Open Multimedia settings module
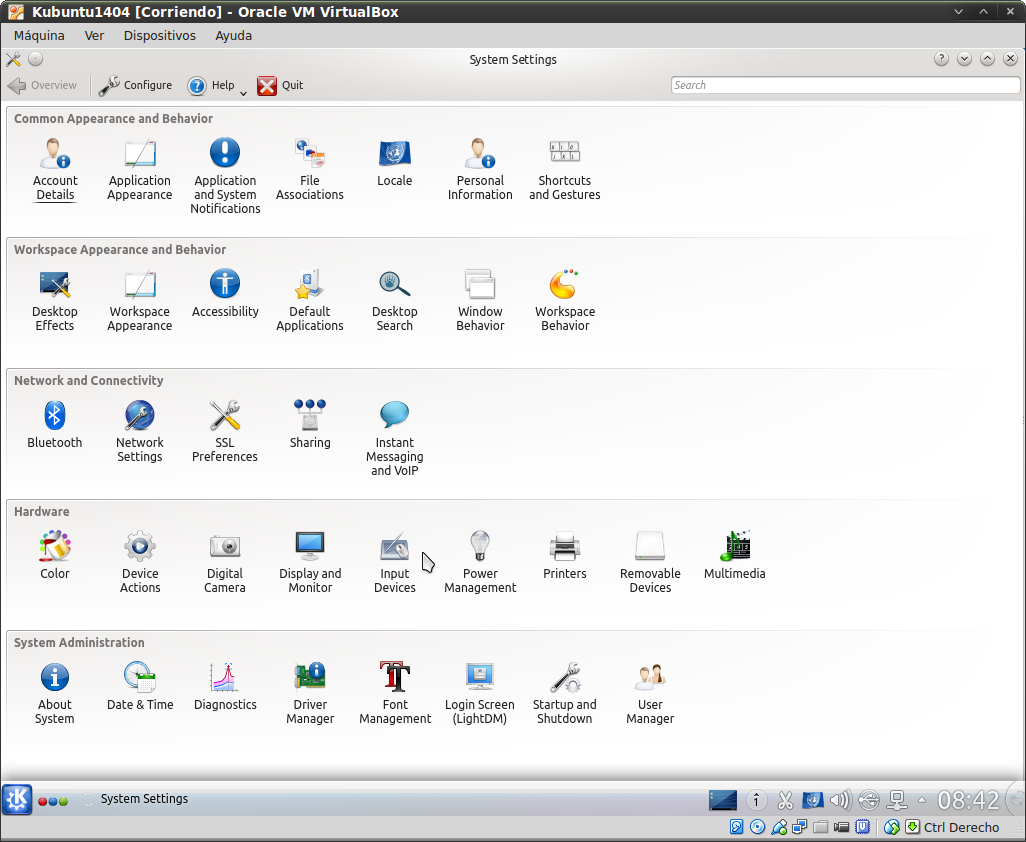The height and width of the screenshot is (842, 1026). (735, 555)
